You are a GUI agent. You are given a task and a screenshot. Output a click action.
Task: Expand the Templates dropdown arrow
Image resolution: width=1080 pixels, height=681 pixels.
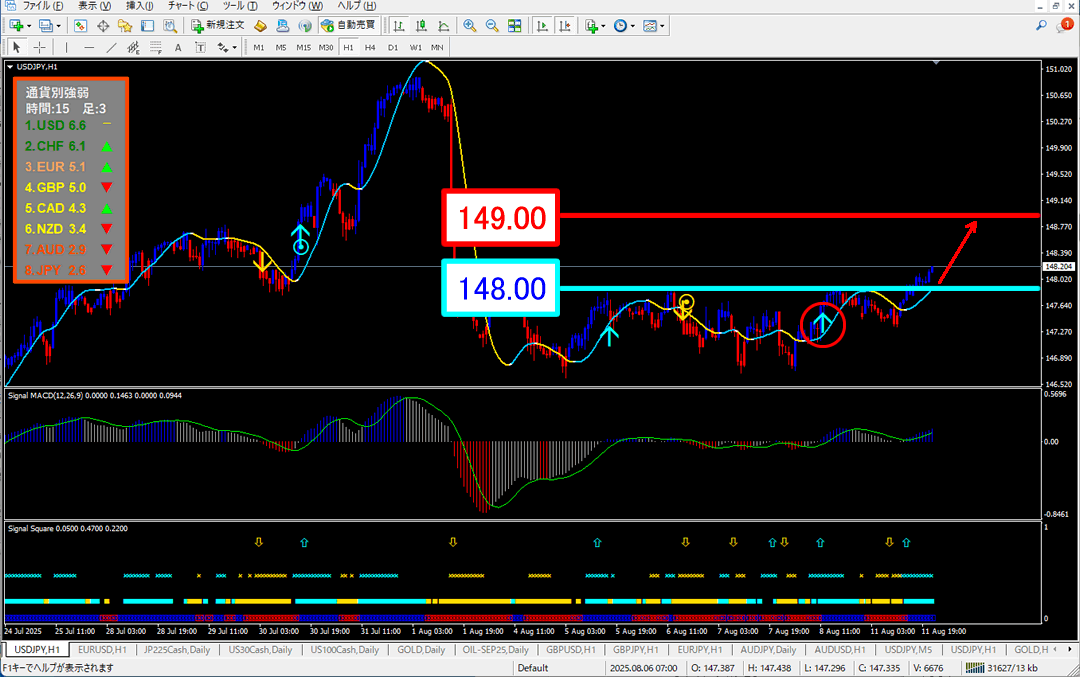point(663,26)
